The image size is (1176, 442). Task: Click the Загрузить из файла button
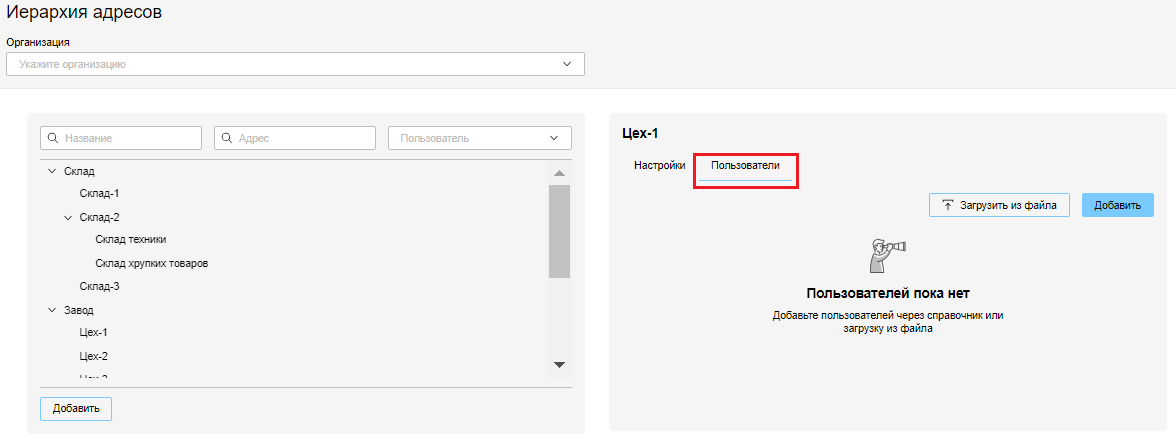pyautogui.click(x=1000, y=205)
